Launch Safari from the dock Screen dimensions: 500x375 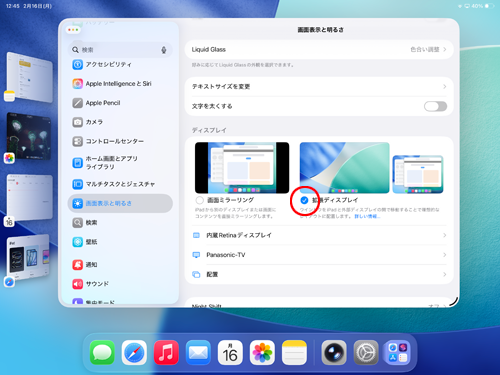pos(134,352)
